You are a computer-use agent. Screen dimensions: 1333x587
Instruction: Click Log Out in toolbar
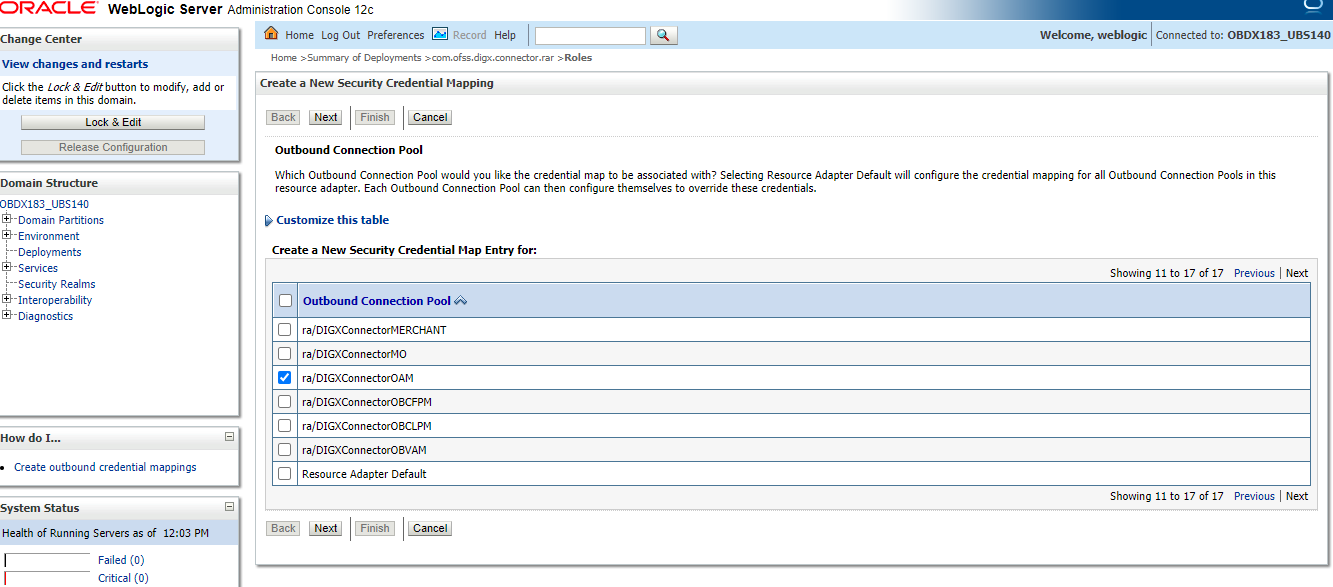click(x=341, y=35)
